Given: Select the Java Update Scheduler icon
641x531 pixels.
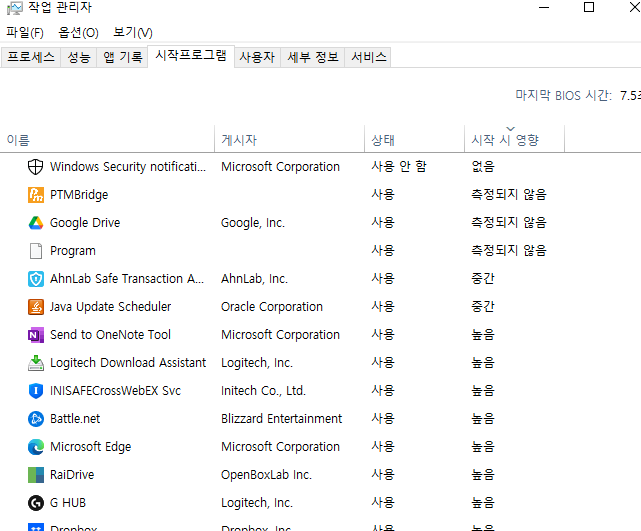Looking at the screenshot, I should pos(36,307).
